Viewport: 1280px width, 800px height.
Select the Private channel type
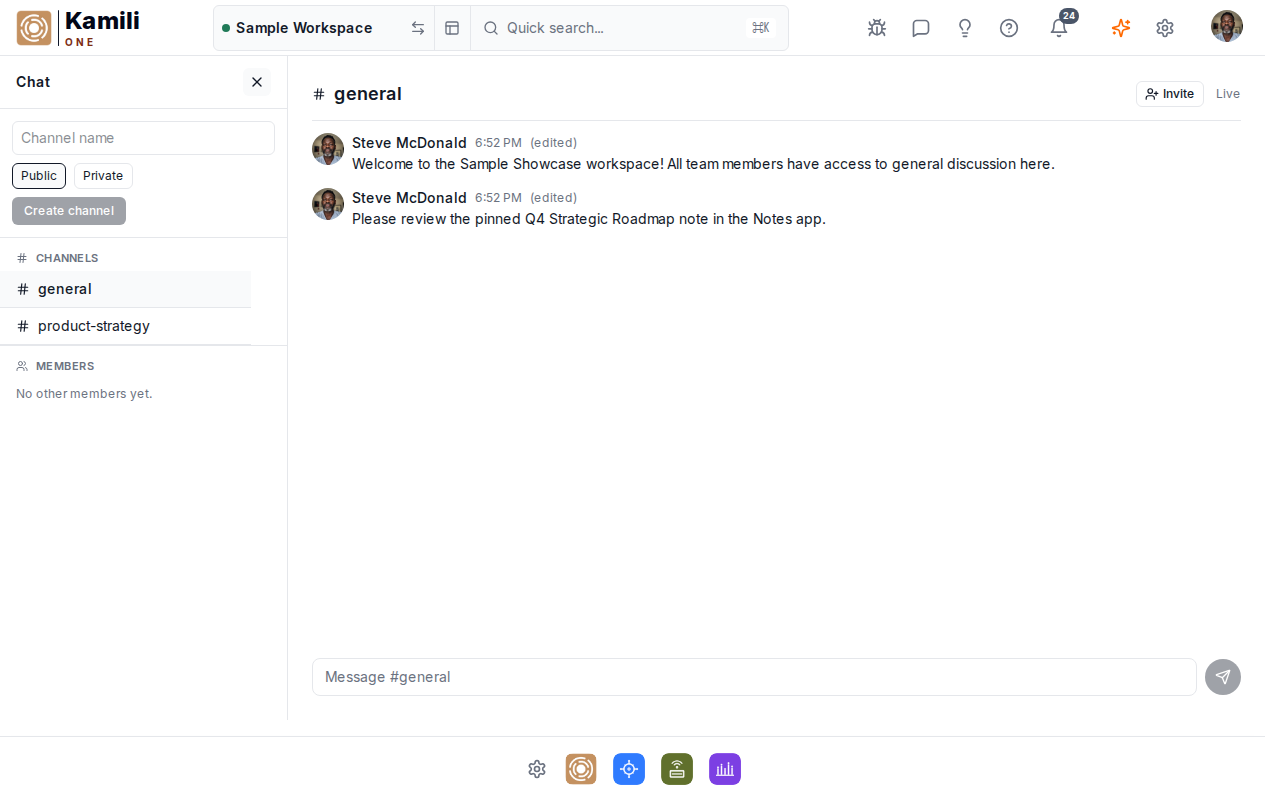click(103, 176)
